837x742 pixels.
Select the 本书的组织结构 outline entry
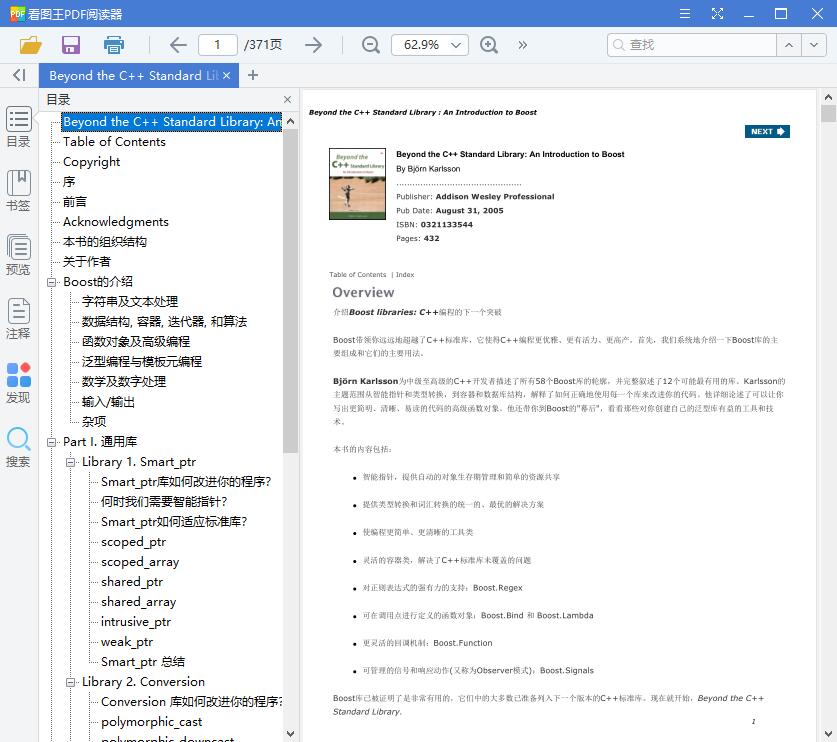(x=105, y=242)
